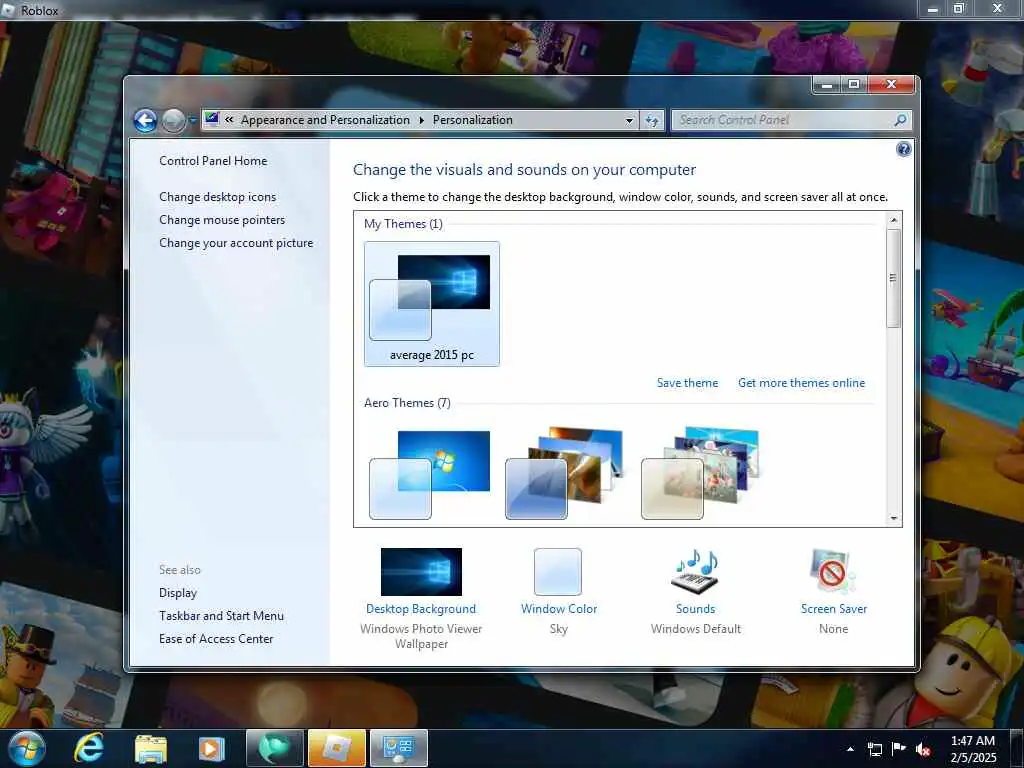Open the network tray icon
Screen dimensions: 1024x768
[x=874, y=749]
